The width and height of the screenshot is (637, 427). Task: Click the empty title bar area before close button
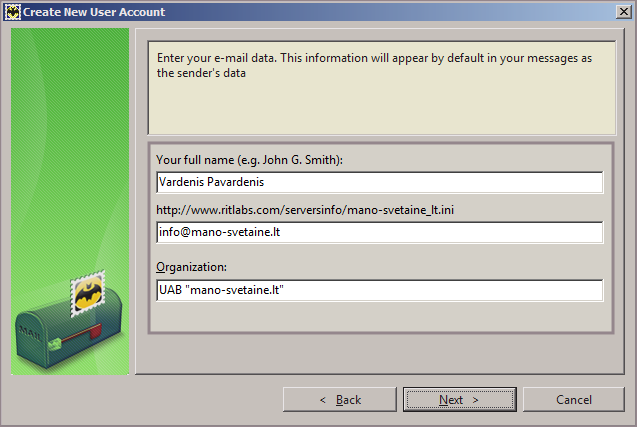400,12
